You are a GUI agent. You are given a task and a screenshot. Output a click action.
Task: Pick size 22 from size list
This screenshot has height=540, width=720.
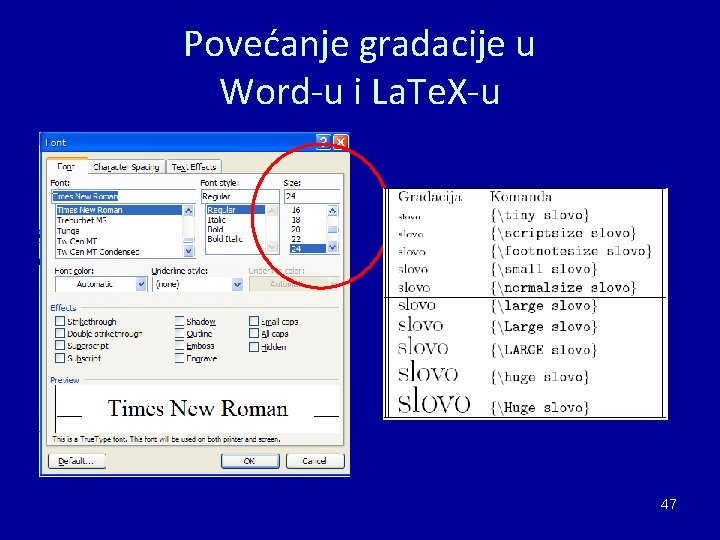[296, 239]
